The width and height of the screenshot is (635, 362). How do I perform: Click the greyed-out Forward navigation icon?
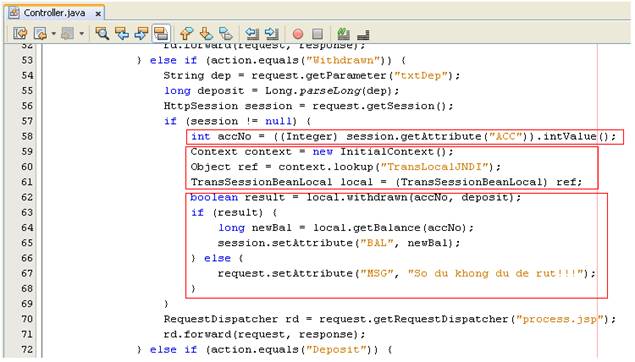68,34
